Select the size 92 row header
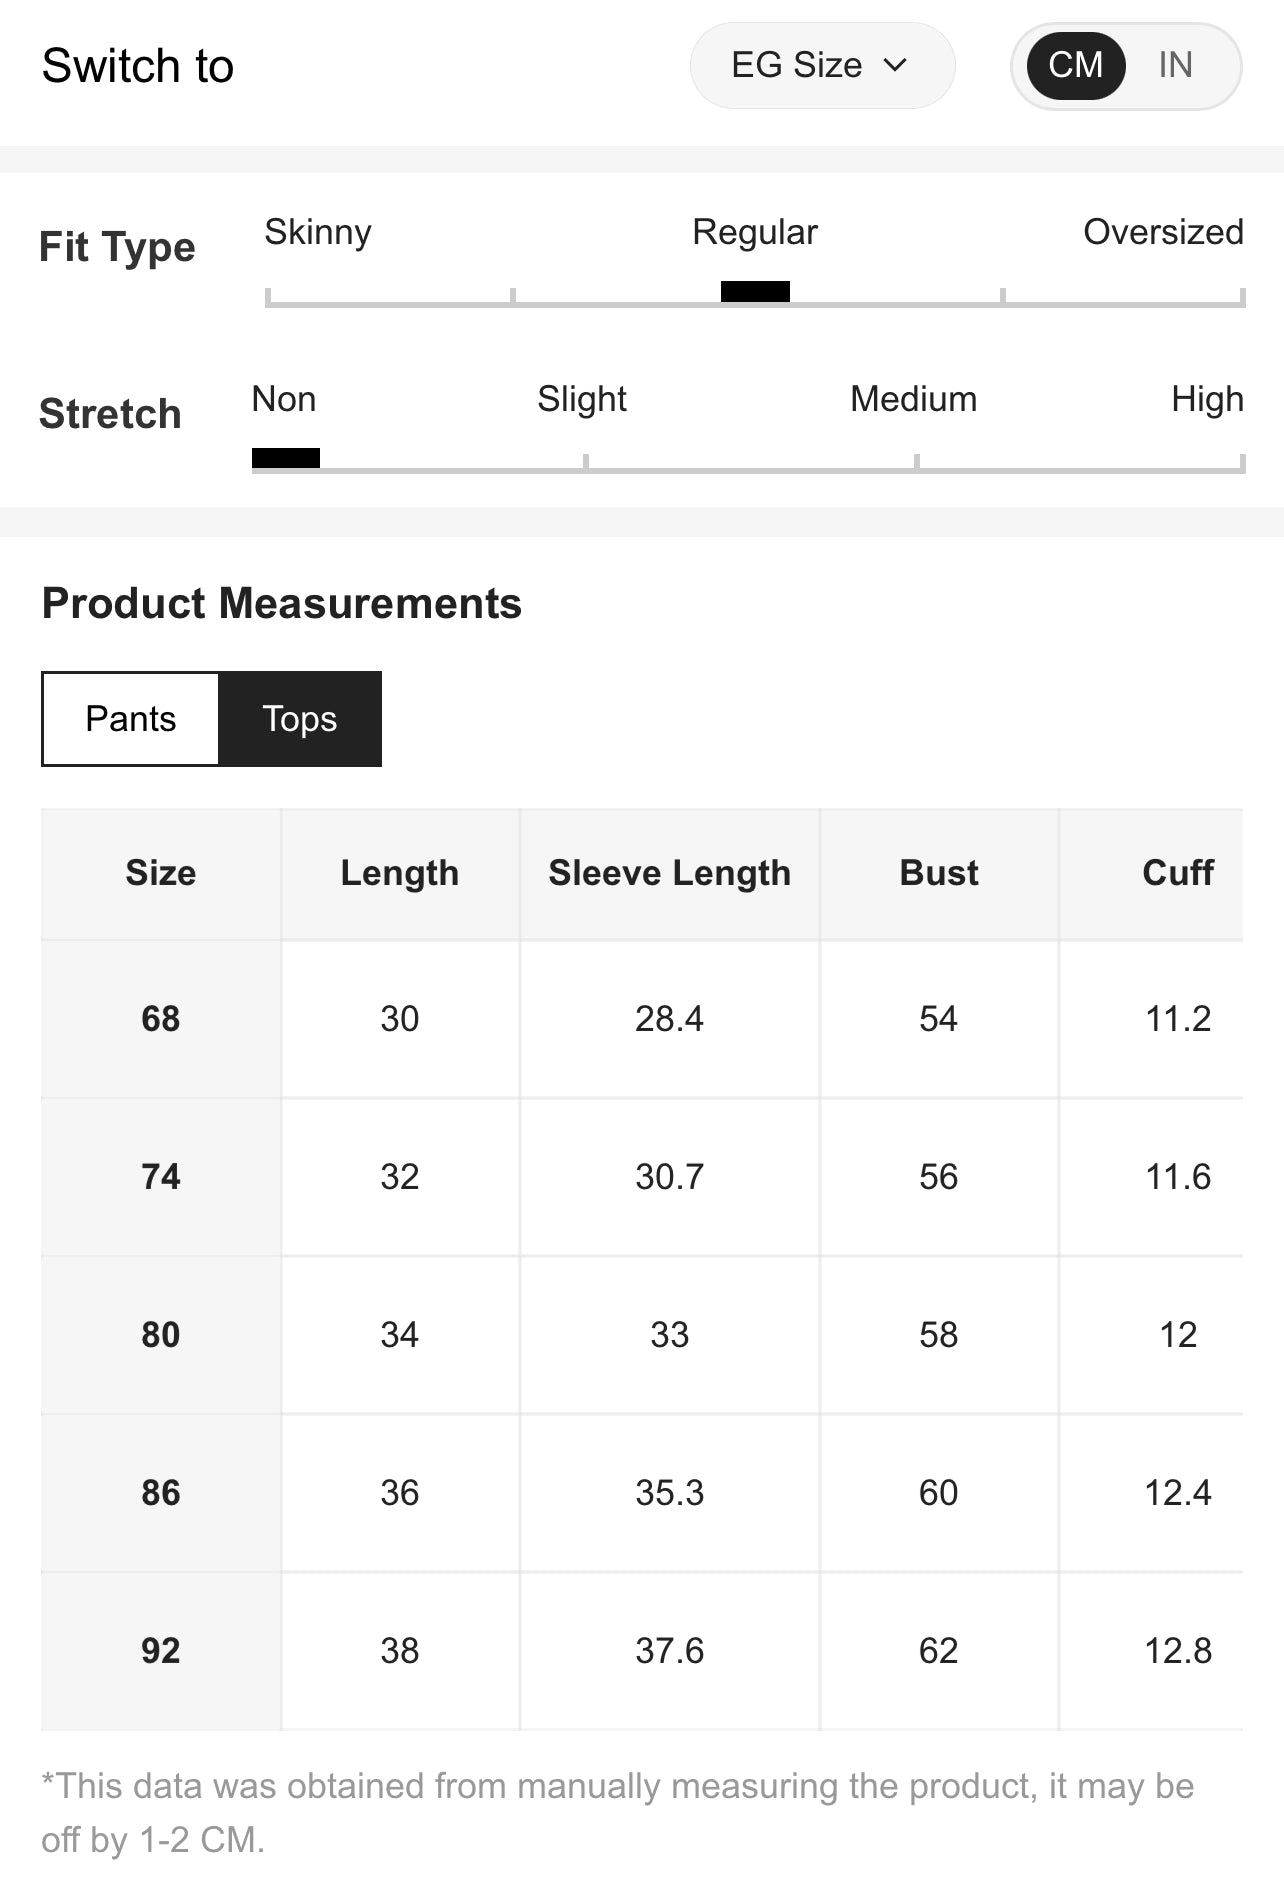 (161, 1651)
